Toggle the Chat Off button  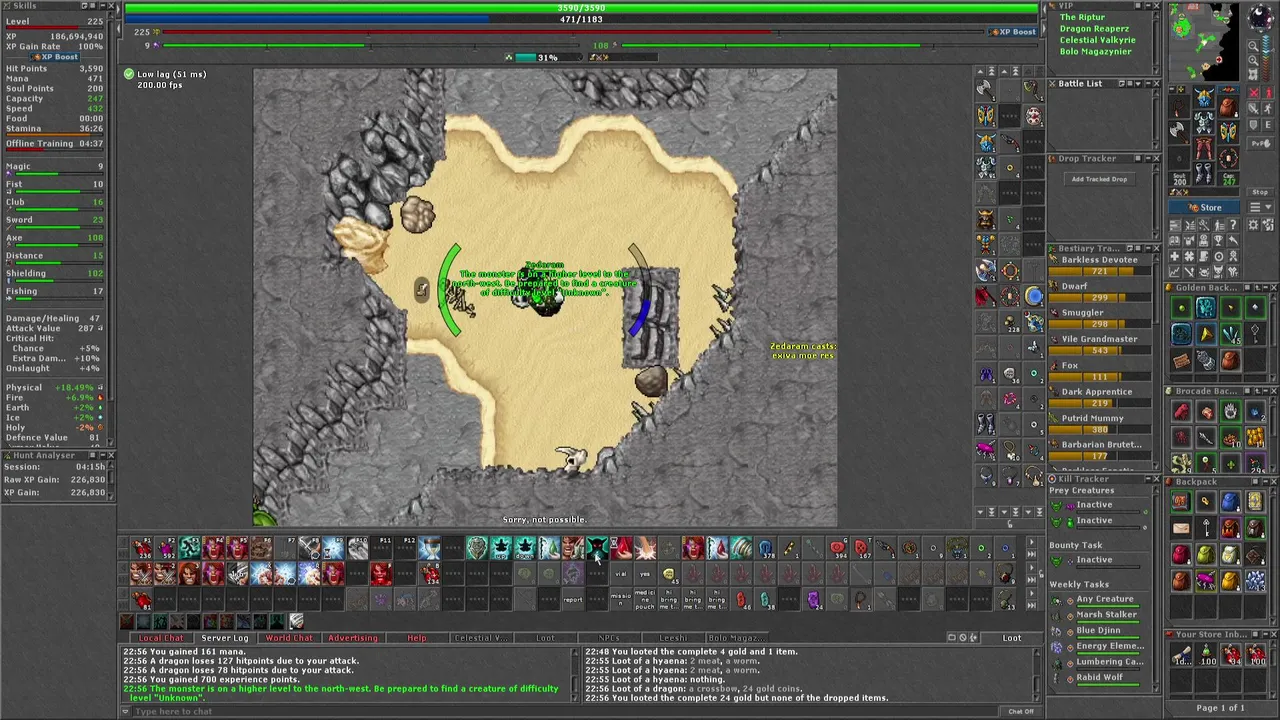pyautogui.click(x=1021, y=711)
